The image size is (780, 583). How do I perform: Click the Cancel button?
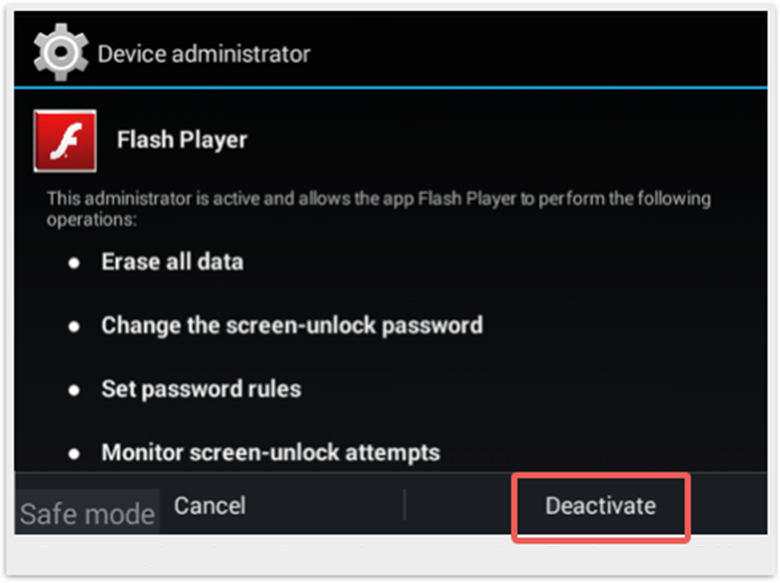[x=210, y=506]
